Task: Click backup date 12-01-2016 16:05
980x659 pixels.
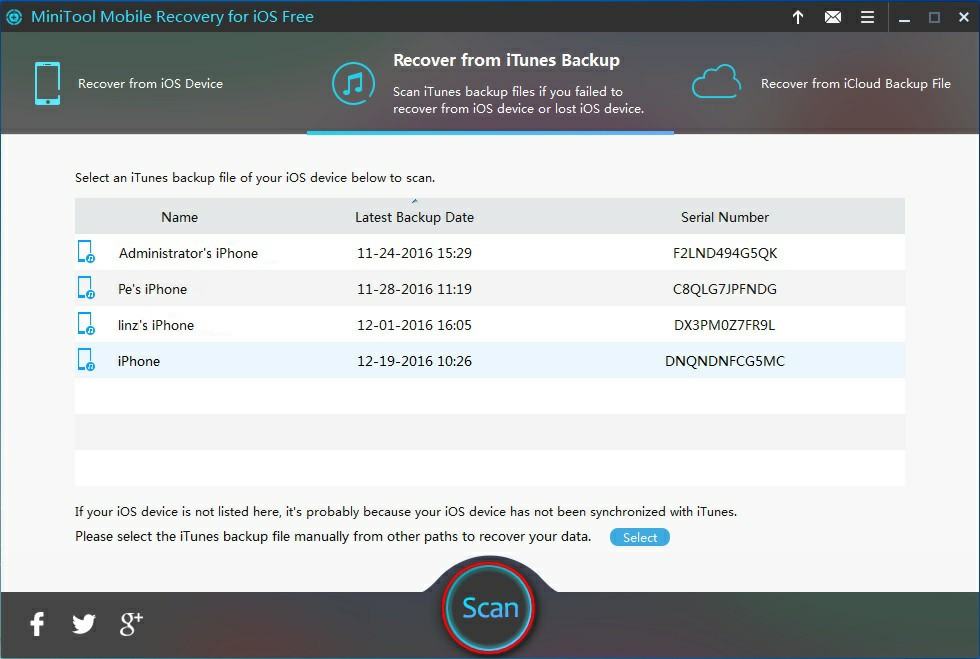Action: [x=414, y=325]
